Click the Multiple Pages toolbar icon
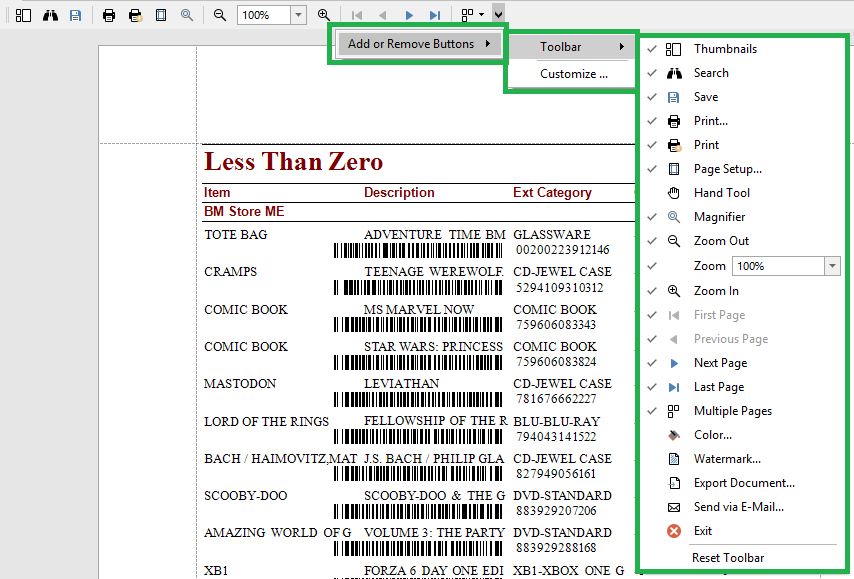This screenshot has width=854, height=579. (x=467, y=15)
